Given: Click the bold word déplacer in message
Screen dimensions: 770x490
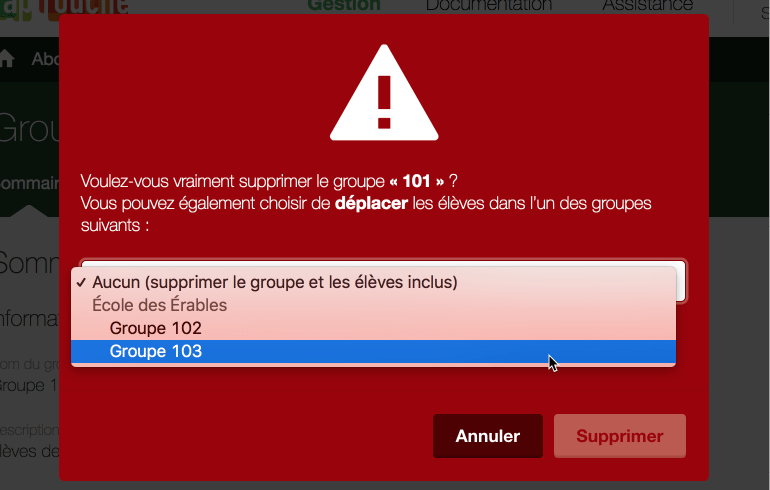Looking at the screenshot, I should [371, 203].
